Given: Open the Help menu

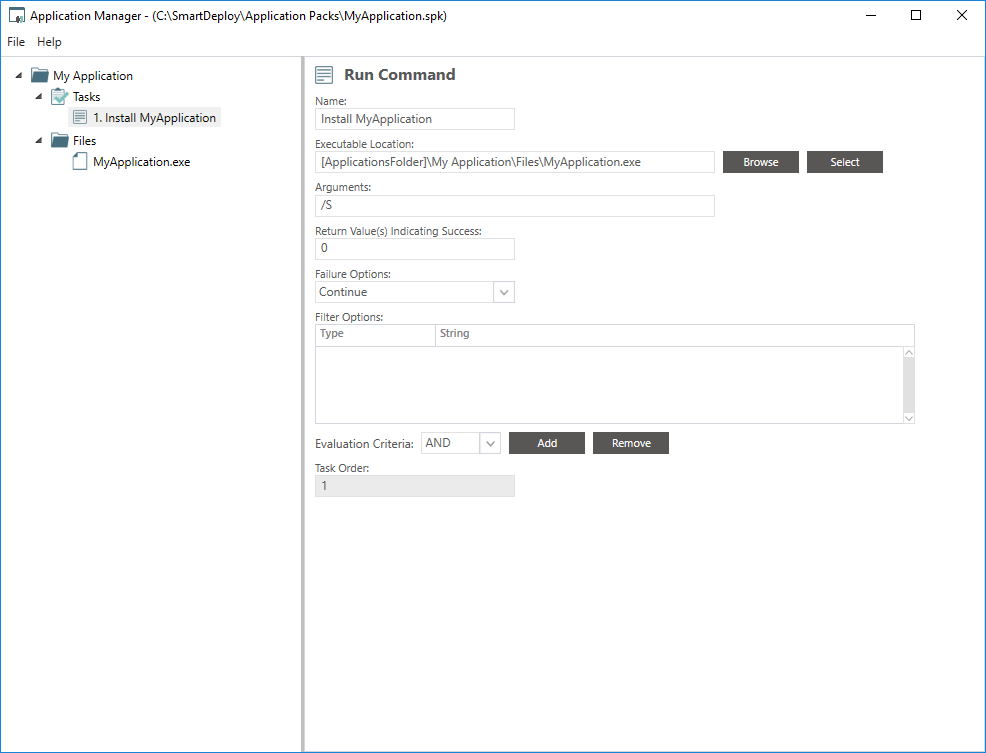Looking at the screenshot, I should 49,42.
